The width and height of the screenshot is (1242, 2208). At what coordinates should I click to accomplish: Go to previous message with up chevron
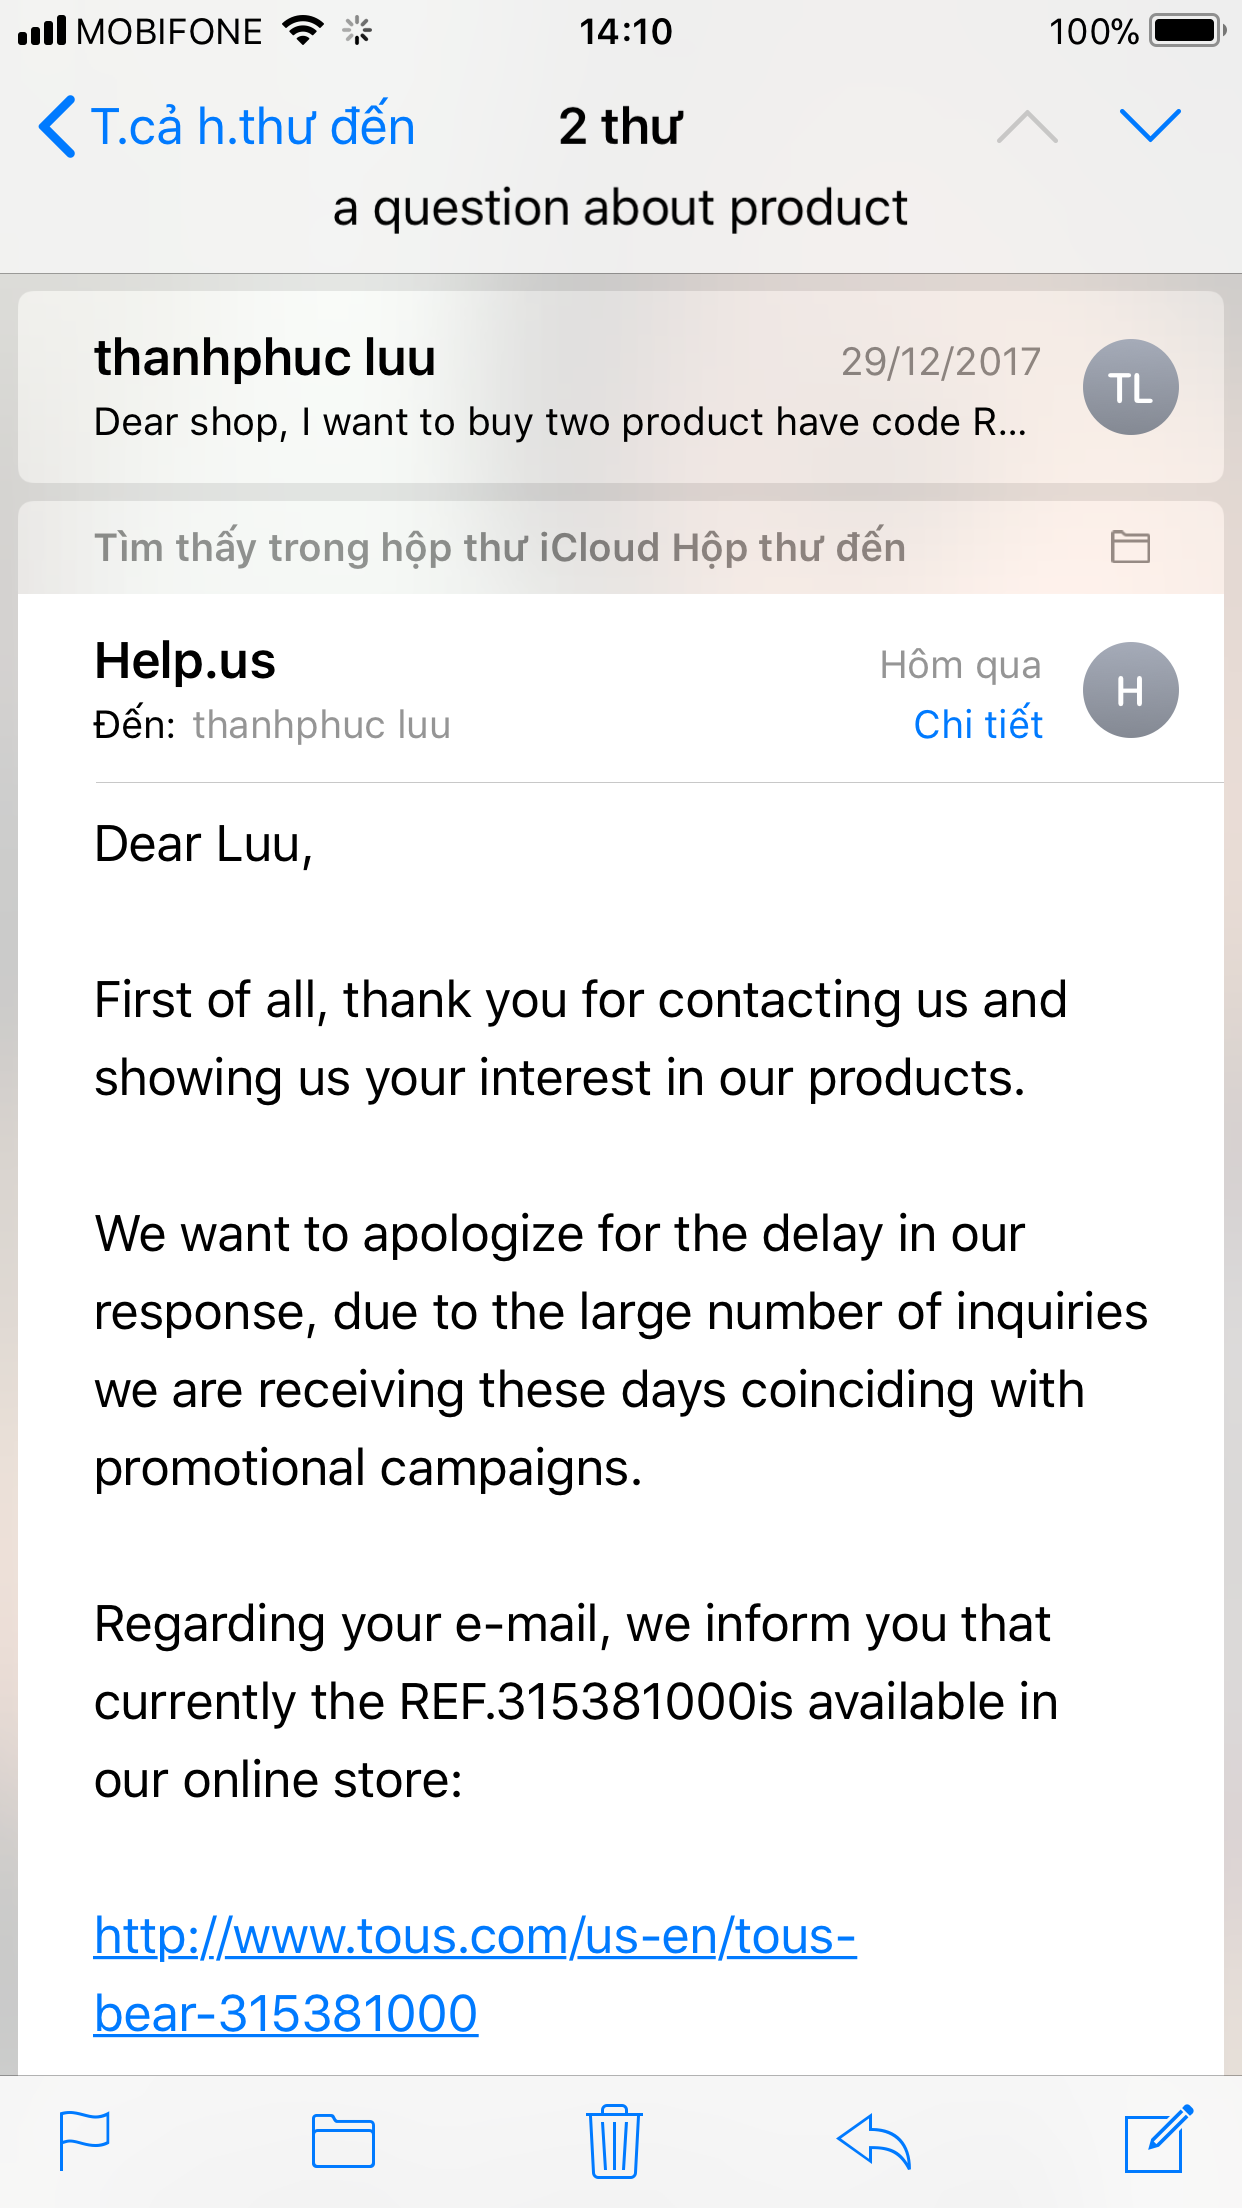1027,127
